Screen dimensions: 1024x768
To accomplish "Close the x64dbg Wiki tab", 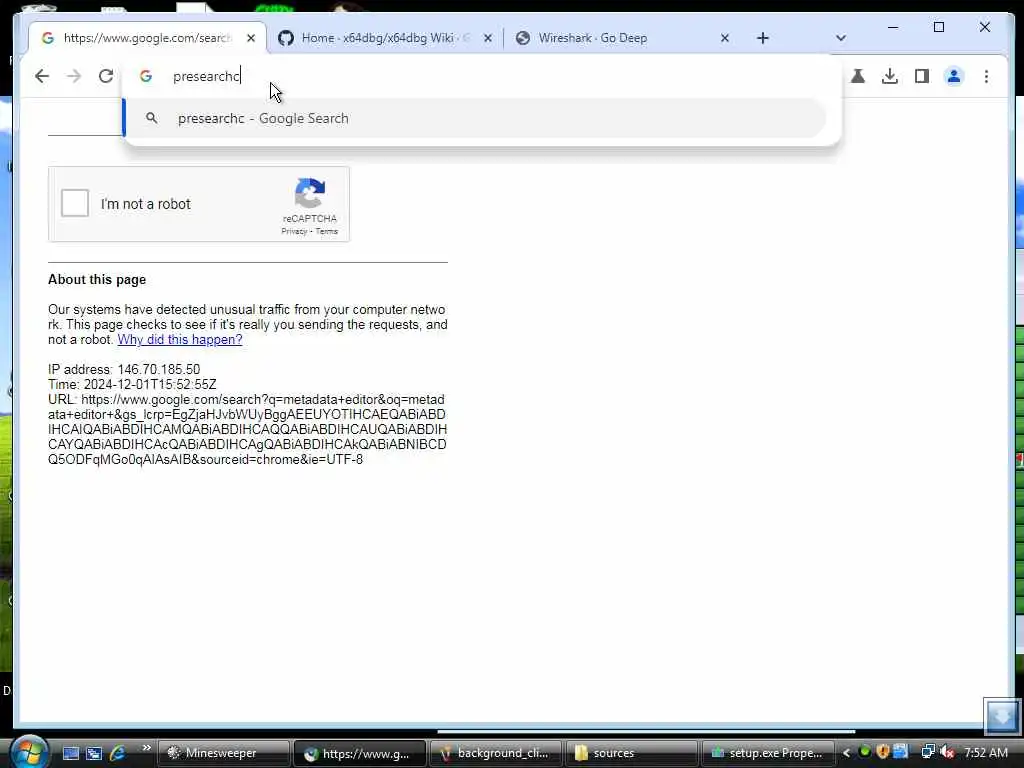I will 488,38.
